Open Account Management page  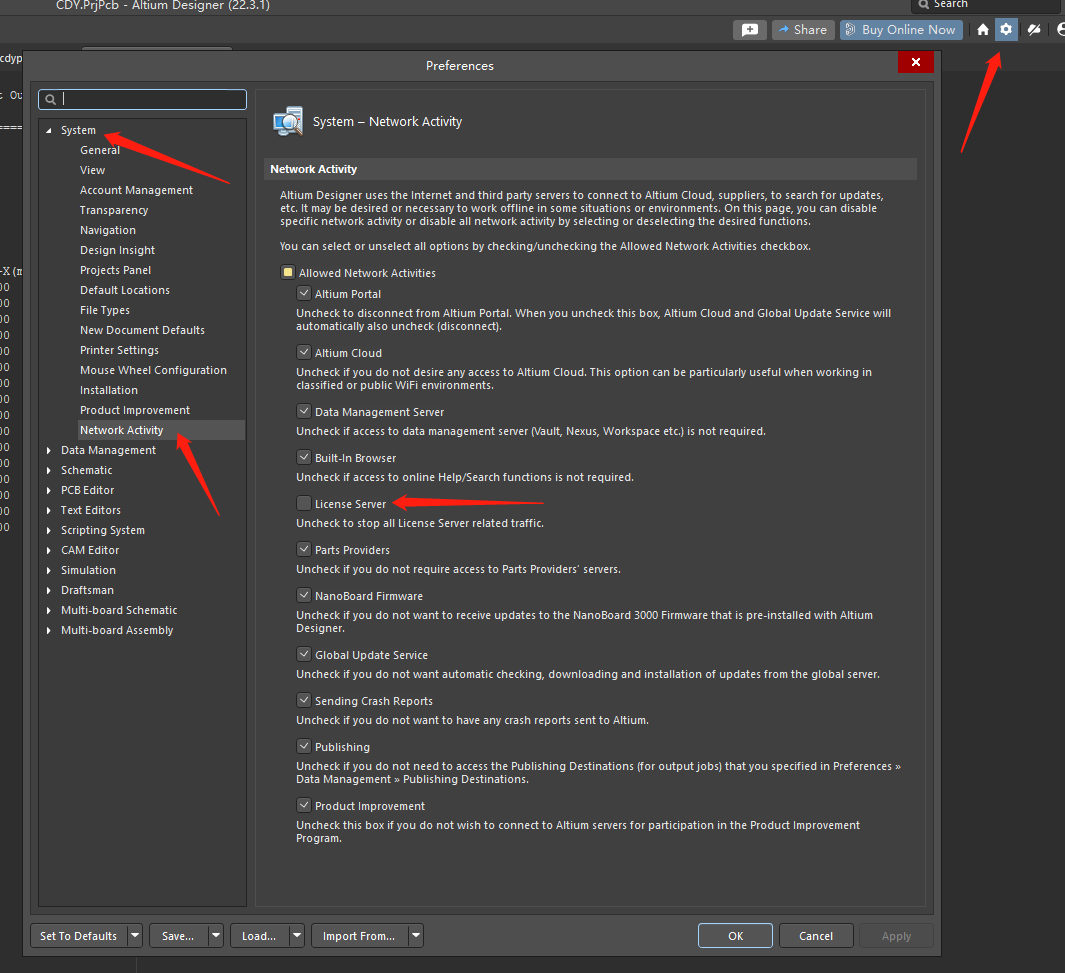point(137,190)
